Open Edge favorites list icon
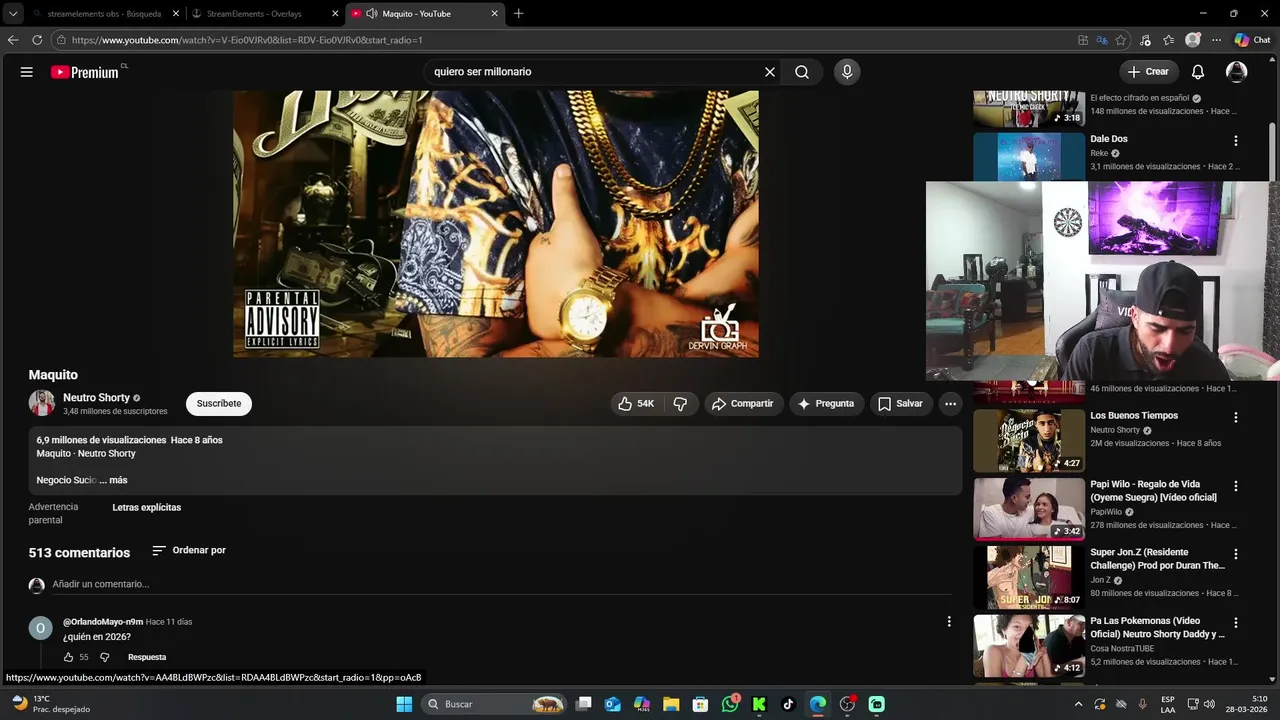Screen dimensions: 1280x720 pos(1169,40)
